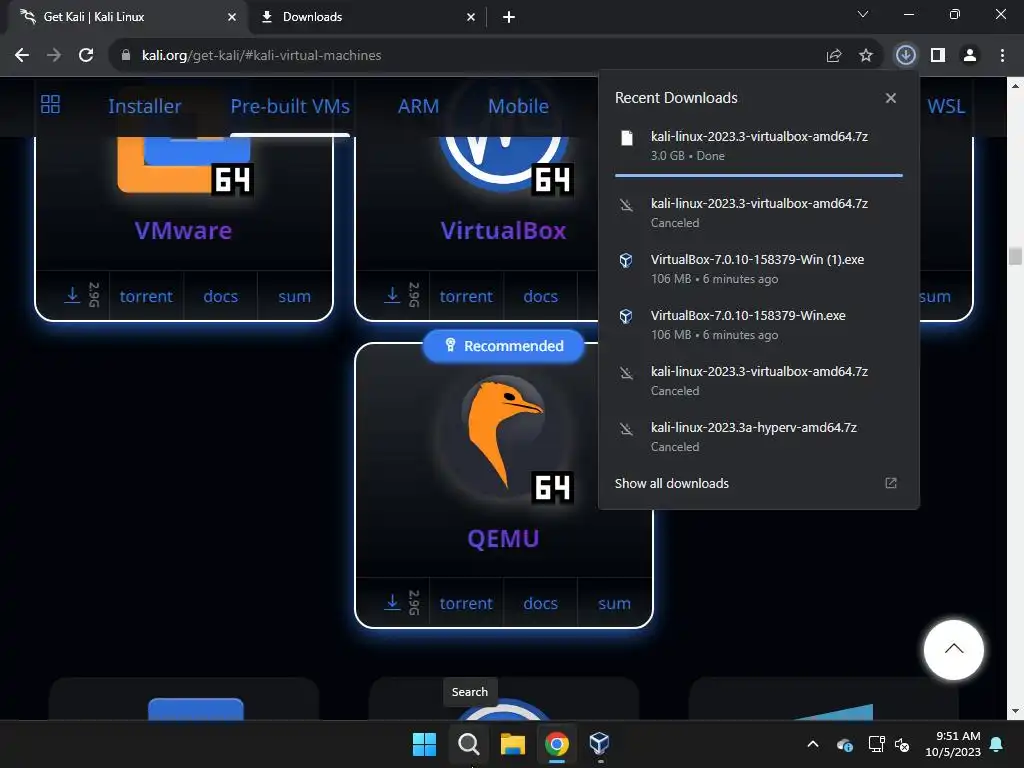Reload the Kali page
1024x768 pixels.
point(86,56)
